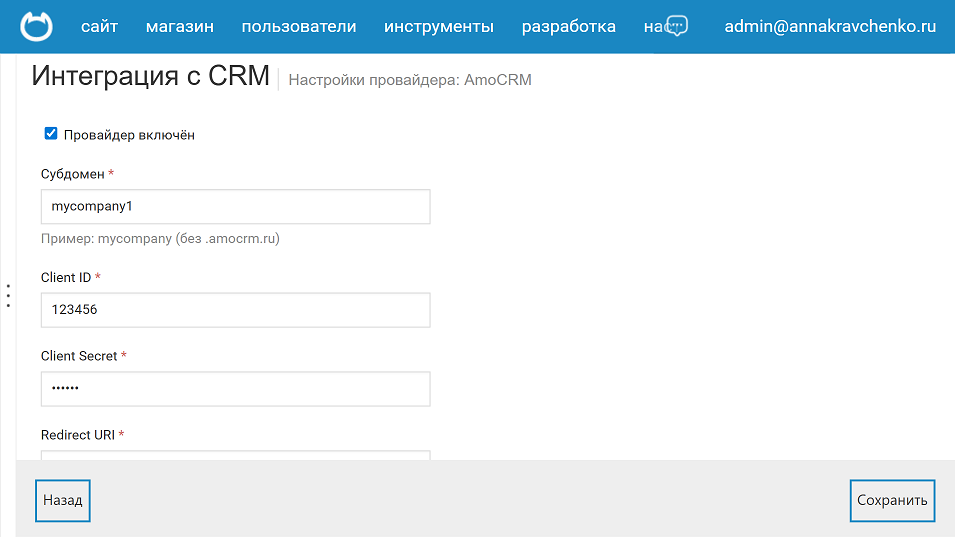
Task: Click into the Client ID field
Action: pos(235,310)
